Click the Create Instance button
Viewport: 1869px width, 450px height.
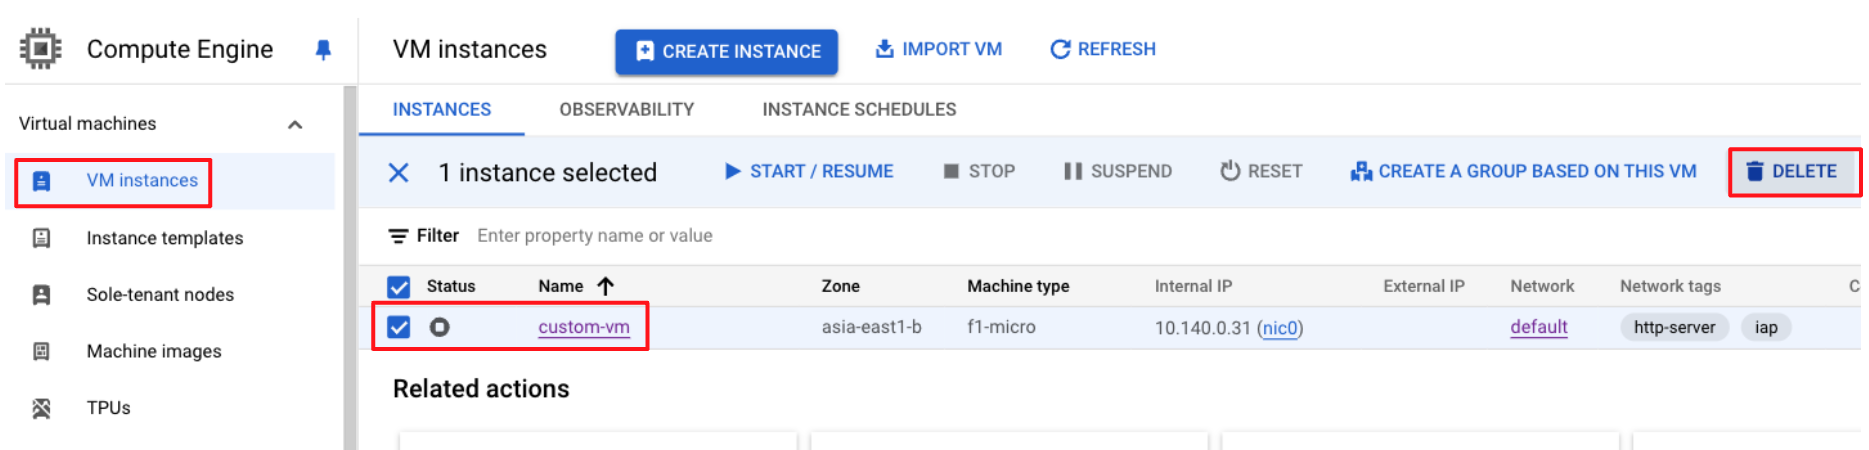click(726, 51)
